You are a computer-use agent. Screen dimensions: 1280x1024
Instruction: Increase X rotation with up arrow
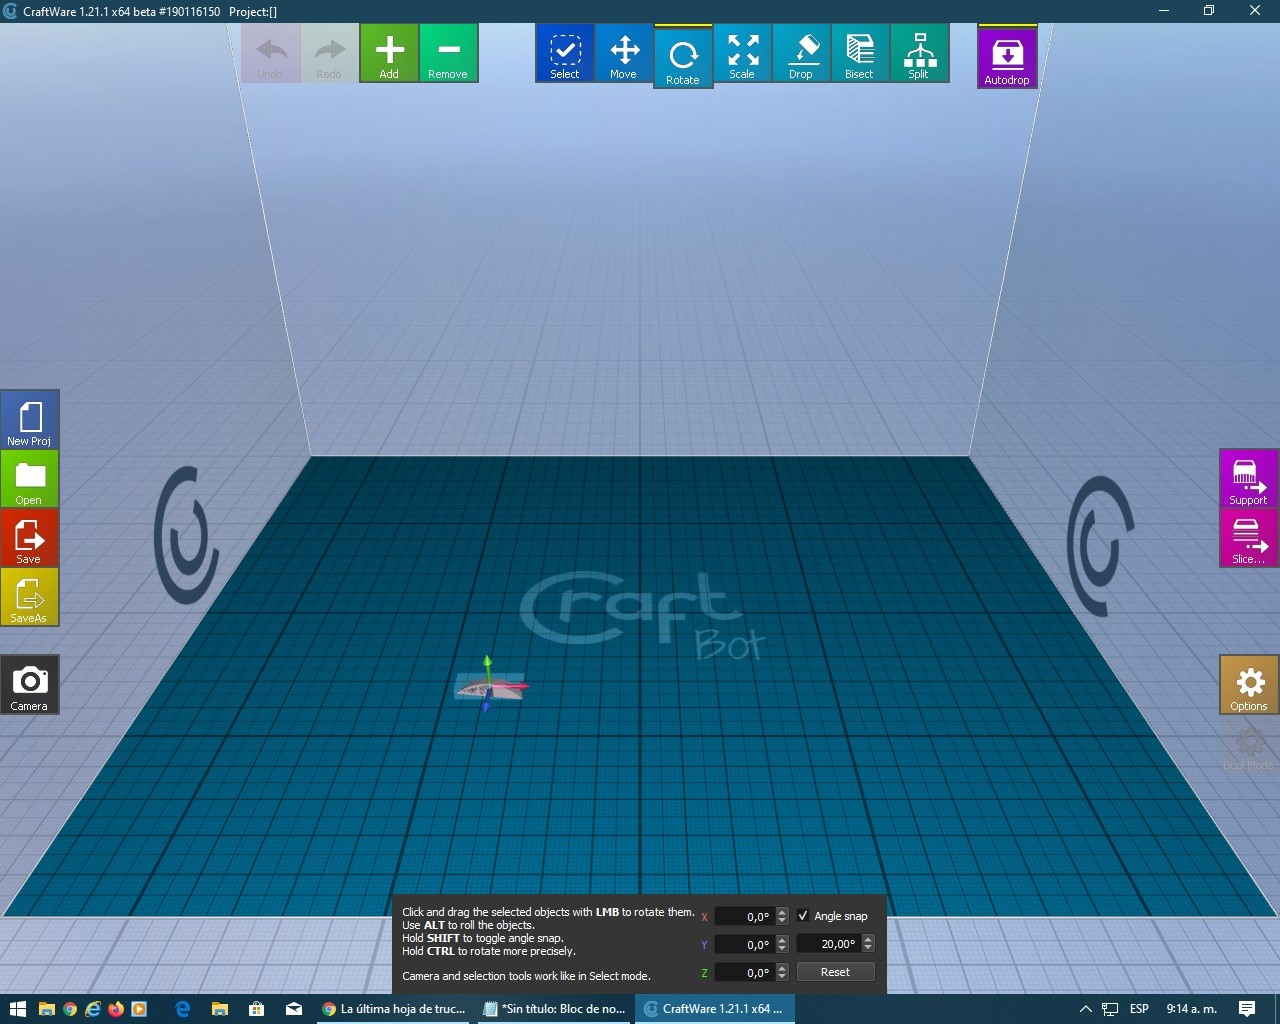pyautogui.click(x=782, y=912)
